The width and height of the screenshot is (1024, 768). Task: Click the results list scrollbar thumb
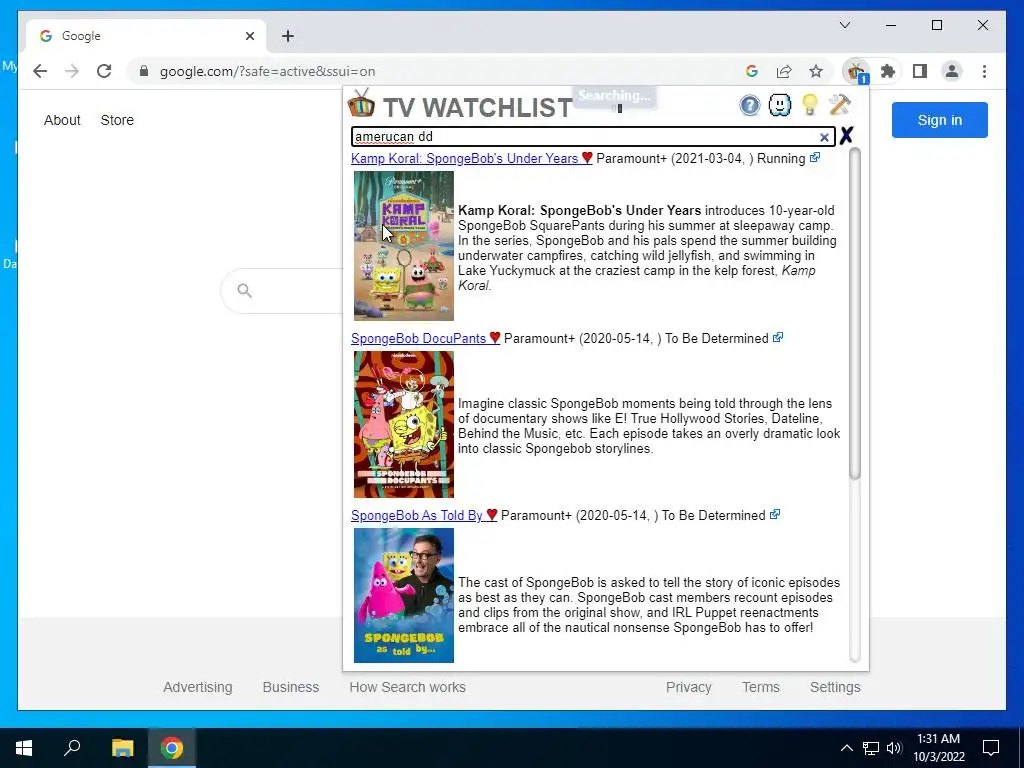pyautogui.click(x=855, y=313)
